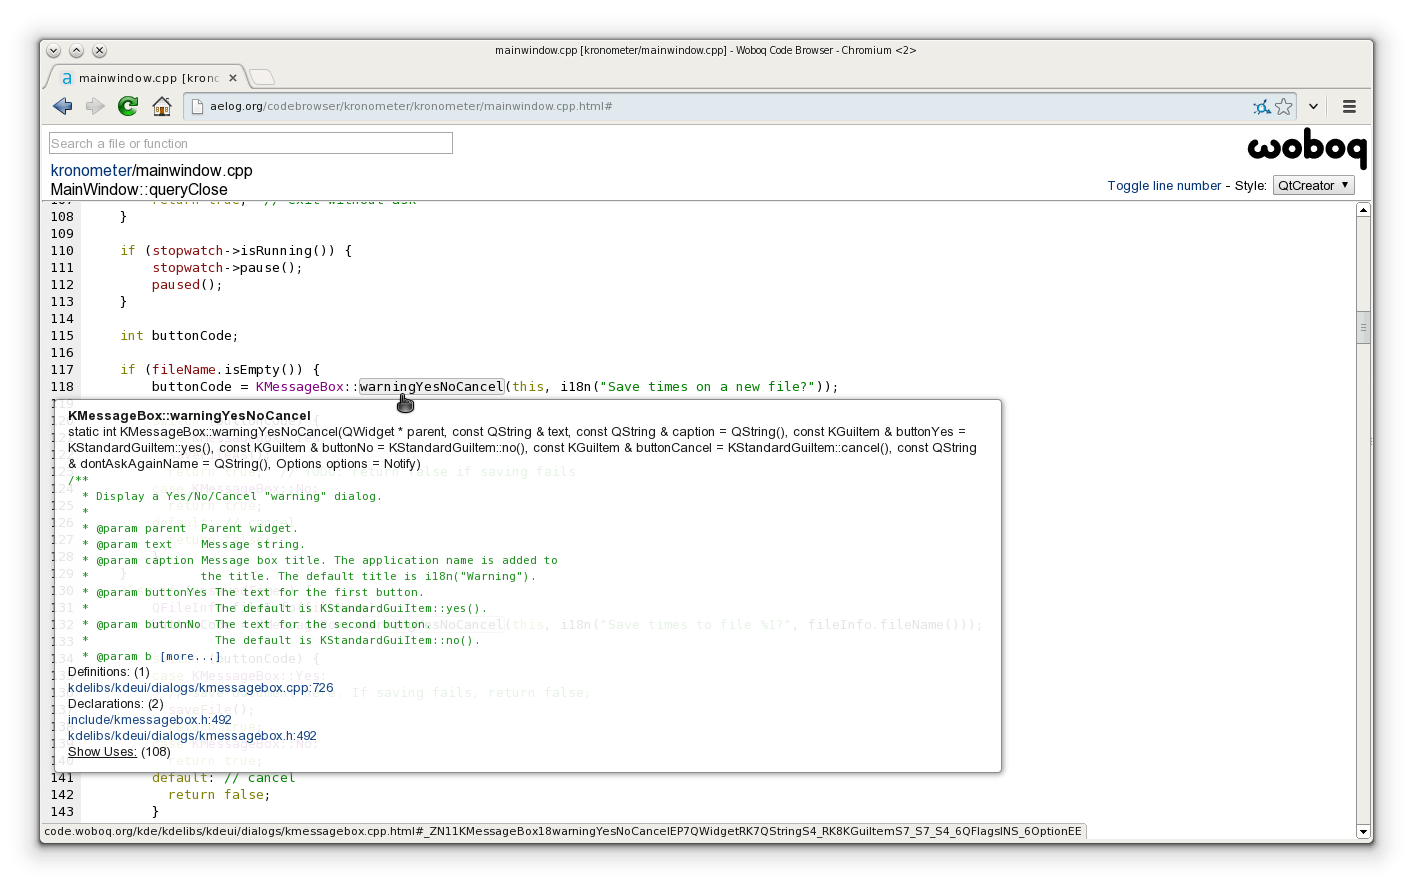
Task: Click line number 142
Action: 62,795
